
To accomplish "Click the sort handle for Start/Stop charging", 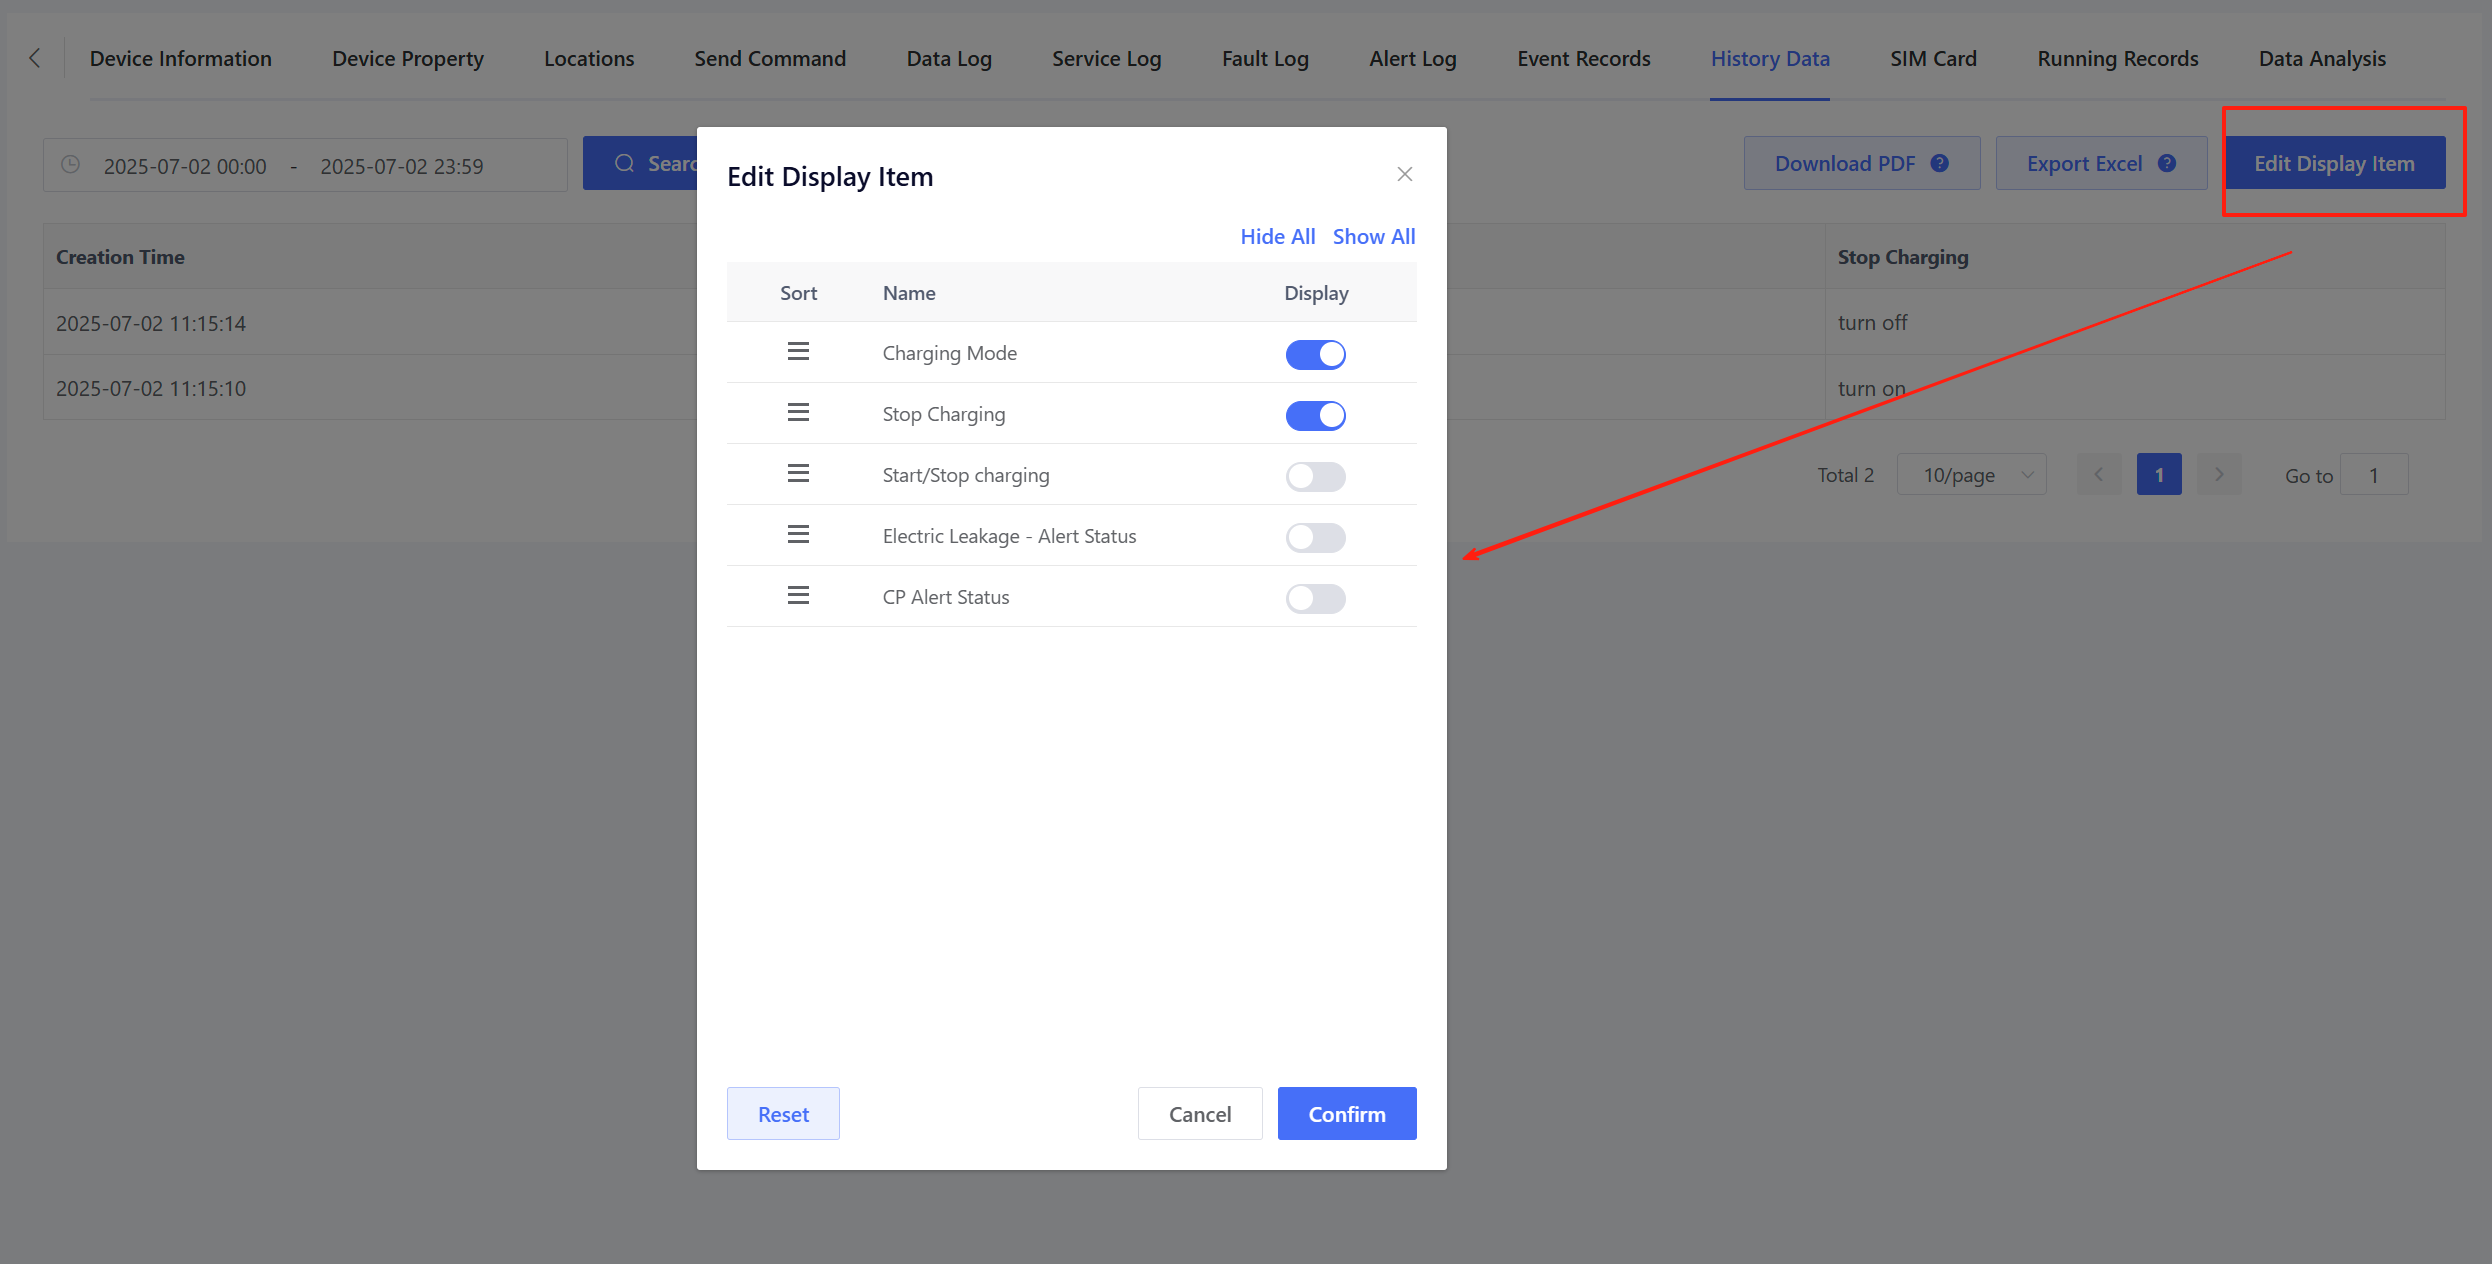I will point(798,474).
